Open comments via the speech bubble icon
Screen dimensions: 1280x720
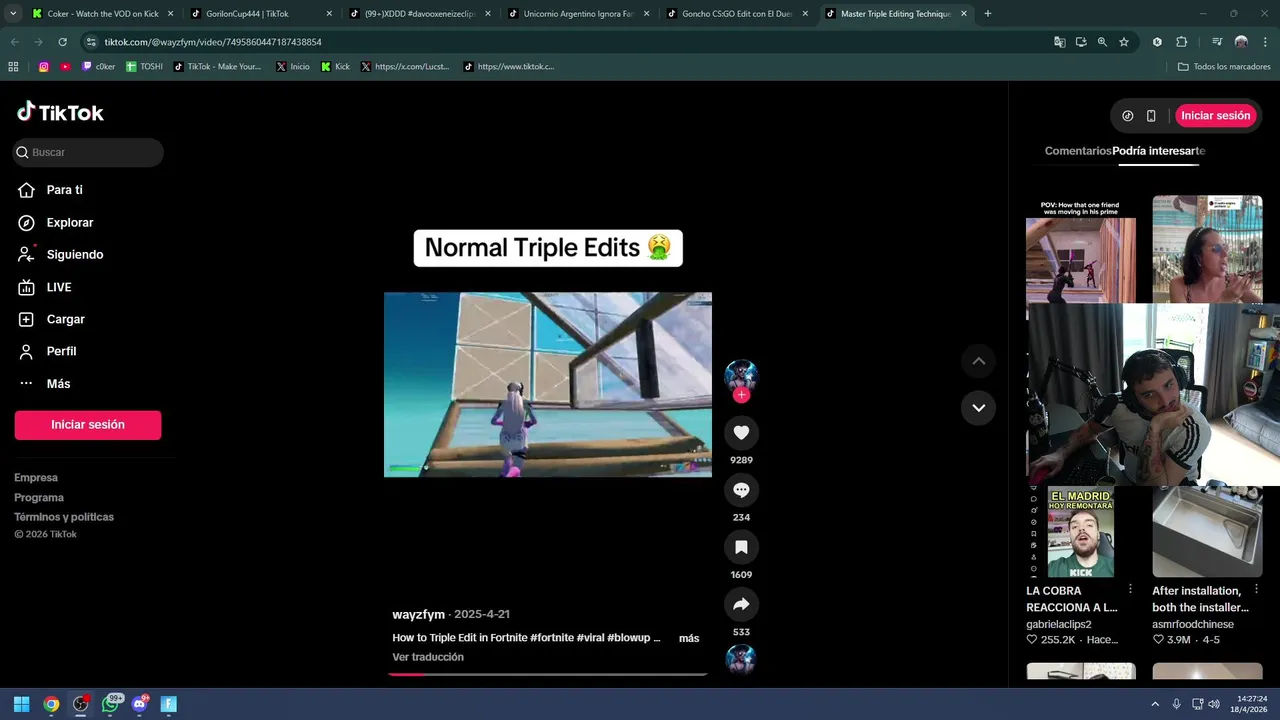coord(741,490)
